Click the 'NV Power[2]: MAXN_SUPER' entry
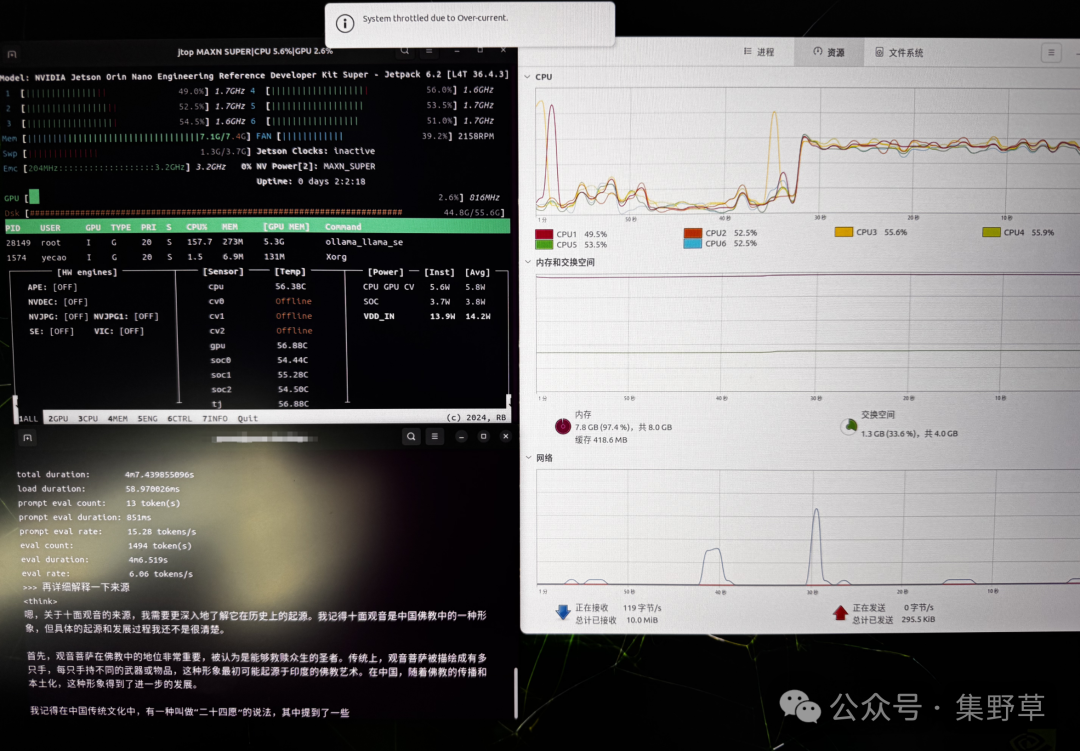The width and height of the screenshot is (1080, 751). (315, 166)
